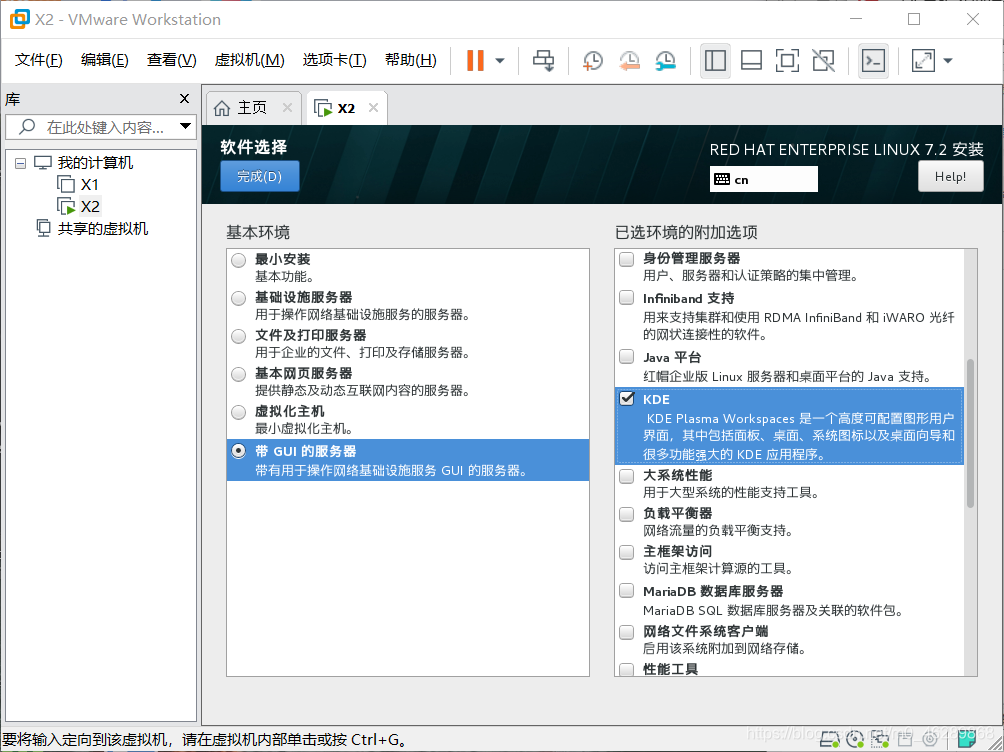Open the snapshot manager wrench-clock icon
Viewport: 1004px width, 752px height.
coord(666,61)
